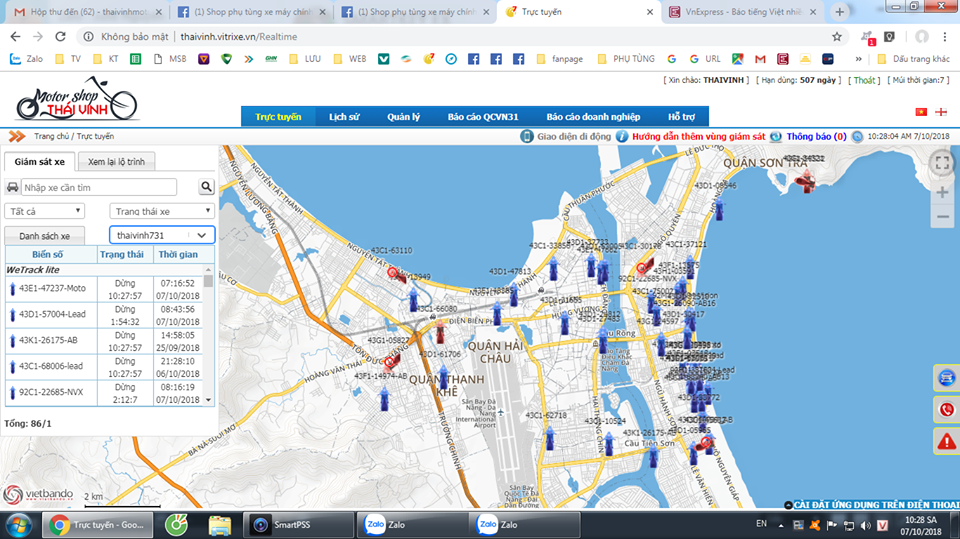Open the "Lịch sử" menu

click(x=344, y=117)
